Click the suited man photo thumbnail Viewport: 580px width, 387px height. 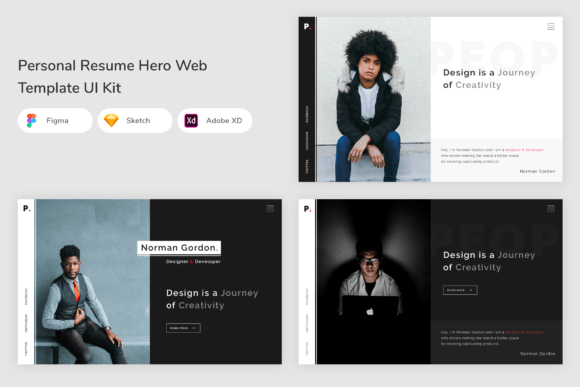[x=93, y=282]
